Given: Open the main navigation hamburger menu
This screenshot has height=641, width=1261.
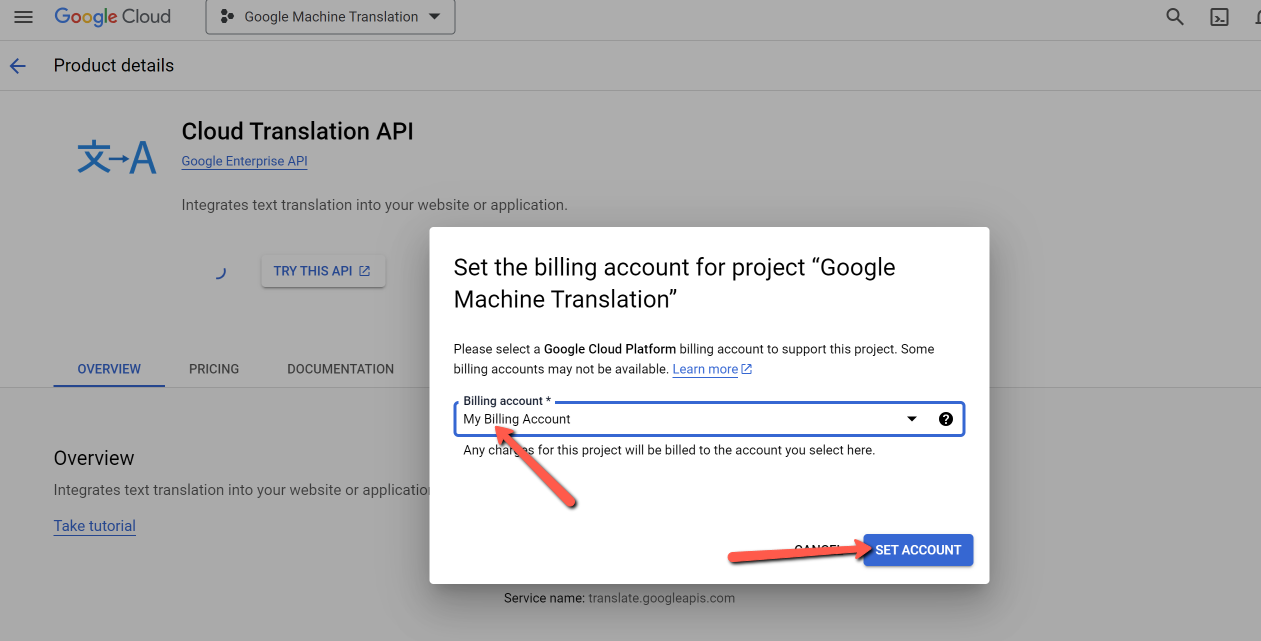Looking at the screenshot, I should (23, 17).
